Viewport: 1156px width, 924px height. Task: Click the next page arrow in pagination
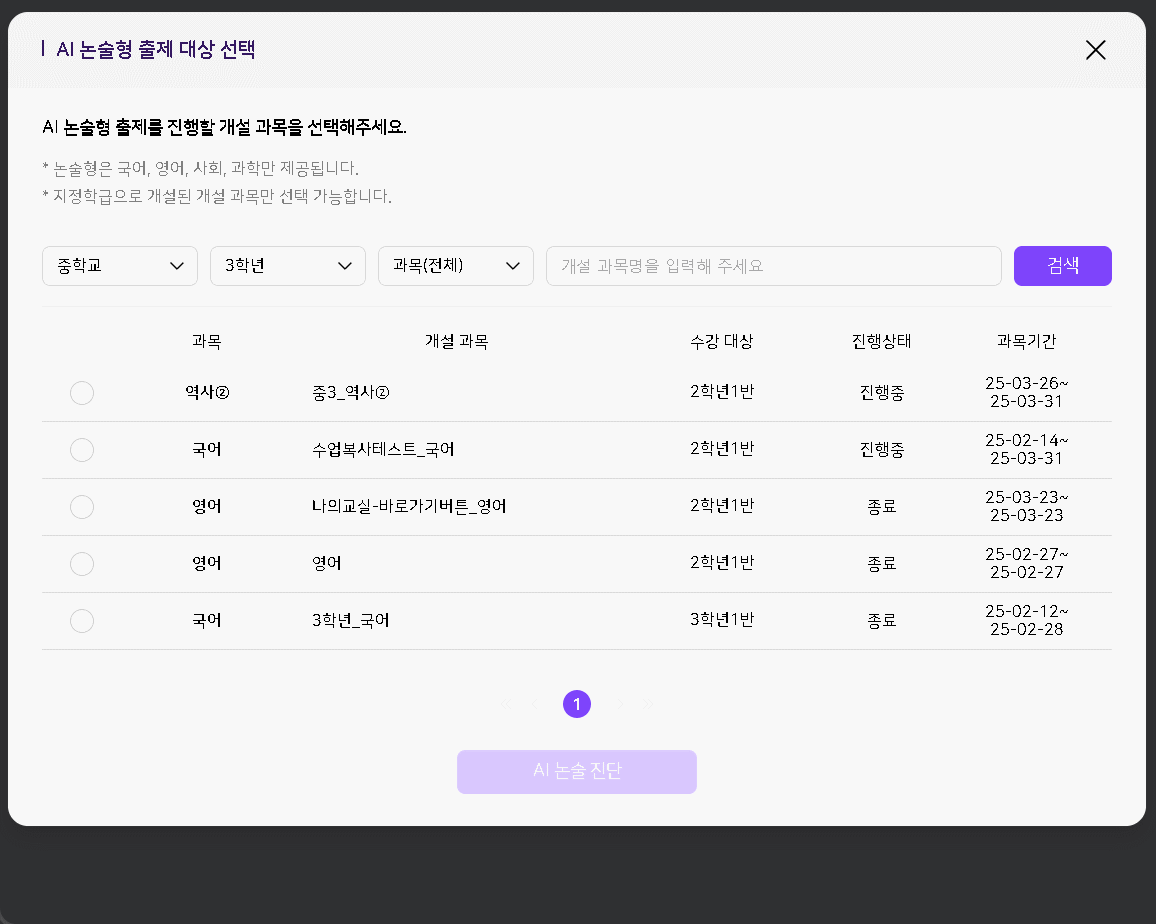620,705
